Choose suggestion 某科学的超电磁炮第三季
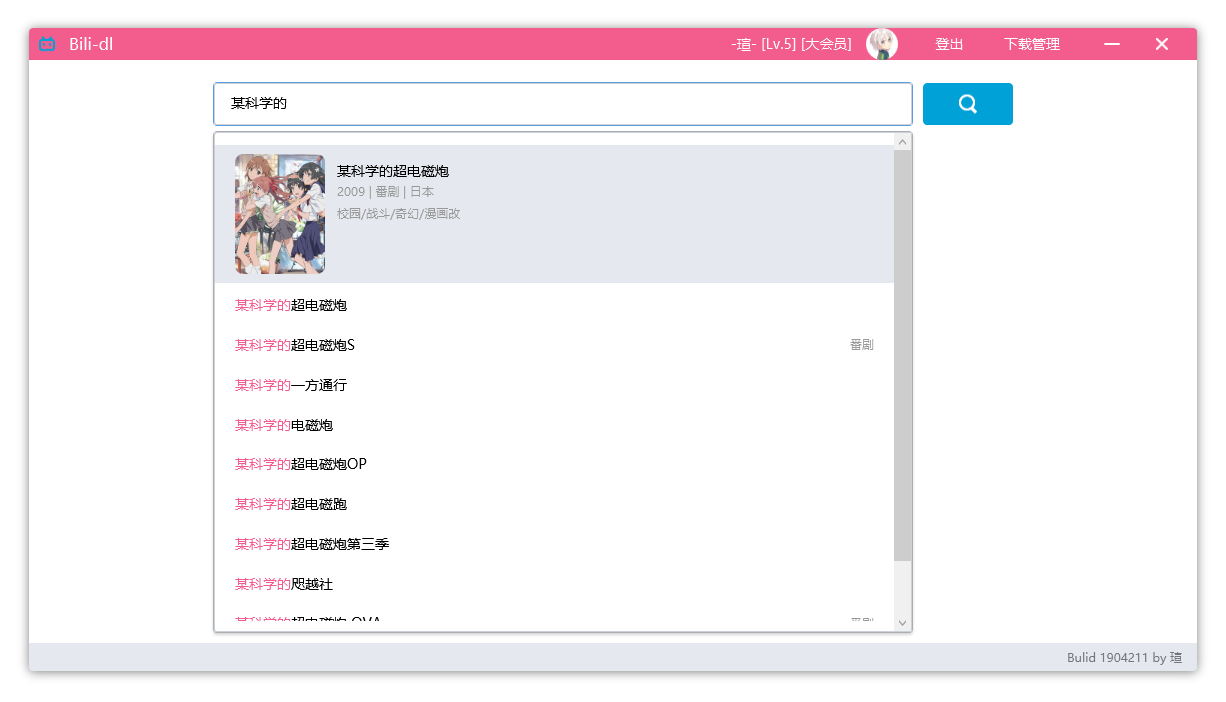Image resolution: width=1226 pixels, height=702 pixels. pos(554,544)
